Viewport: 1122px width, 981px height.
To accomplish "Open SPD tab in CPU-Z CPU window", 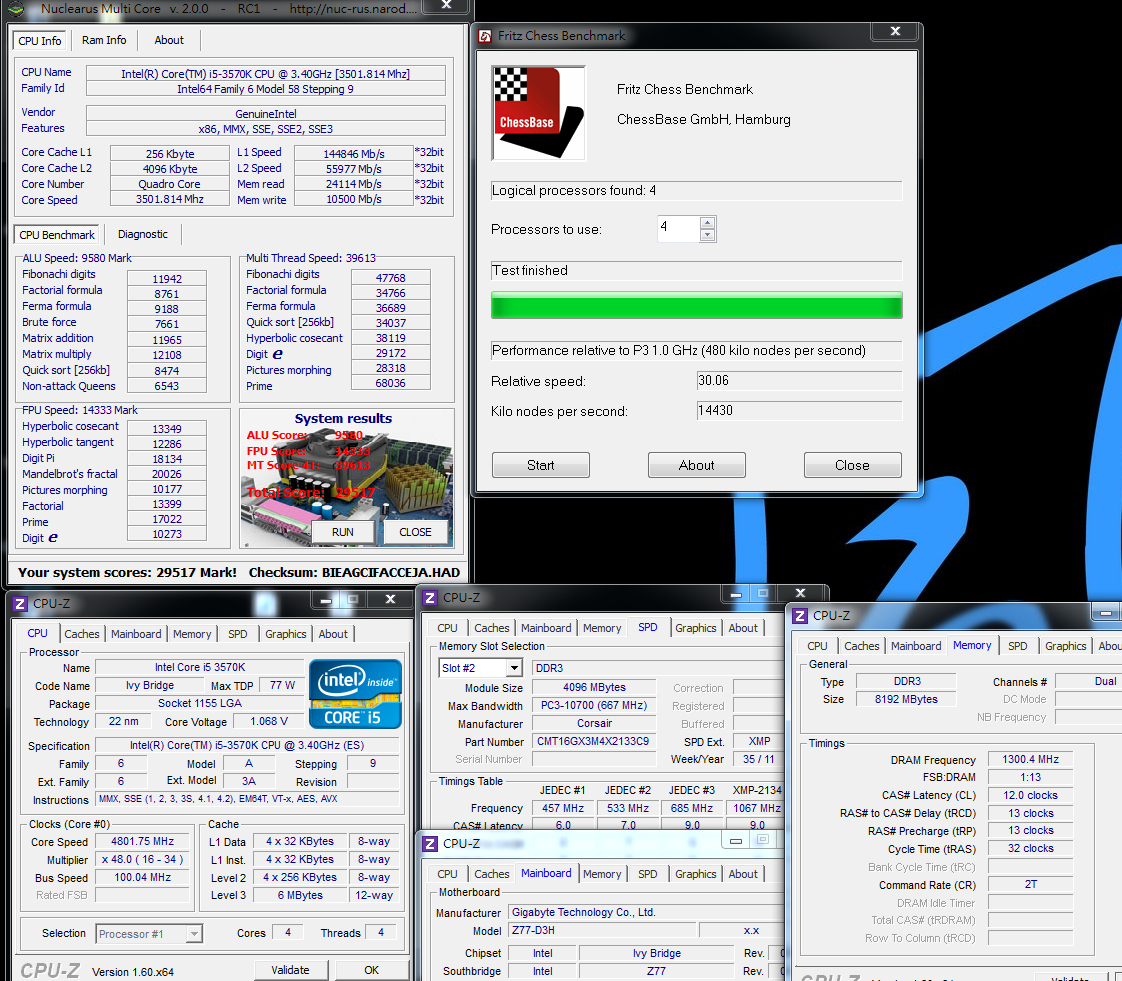I will pos(238,634).
